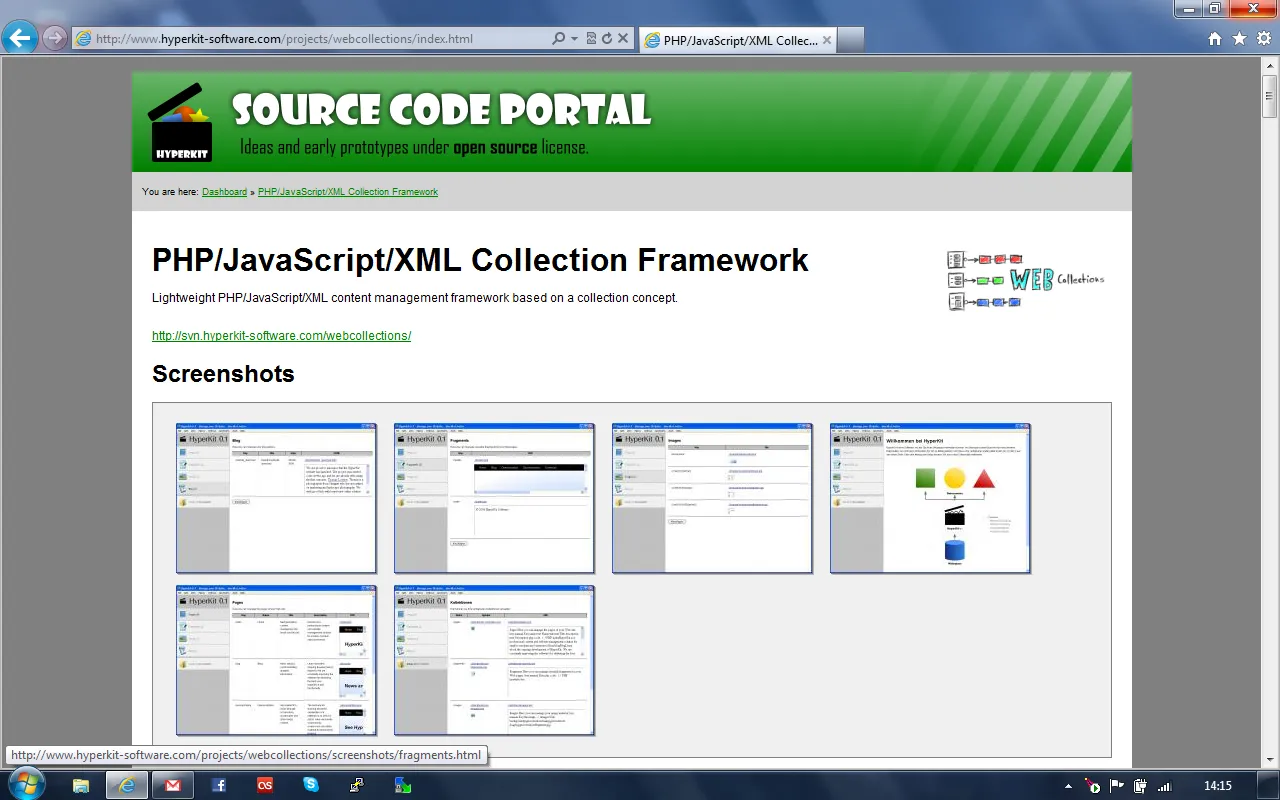Screen dimensions: 1280x800
Task: Toggle the Compatibility View icon
Action: click(x=591, y=39)
